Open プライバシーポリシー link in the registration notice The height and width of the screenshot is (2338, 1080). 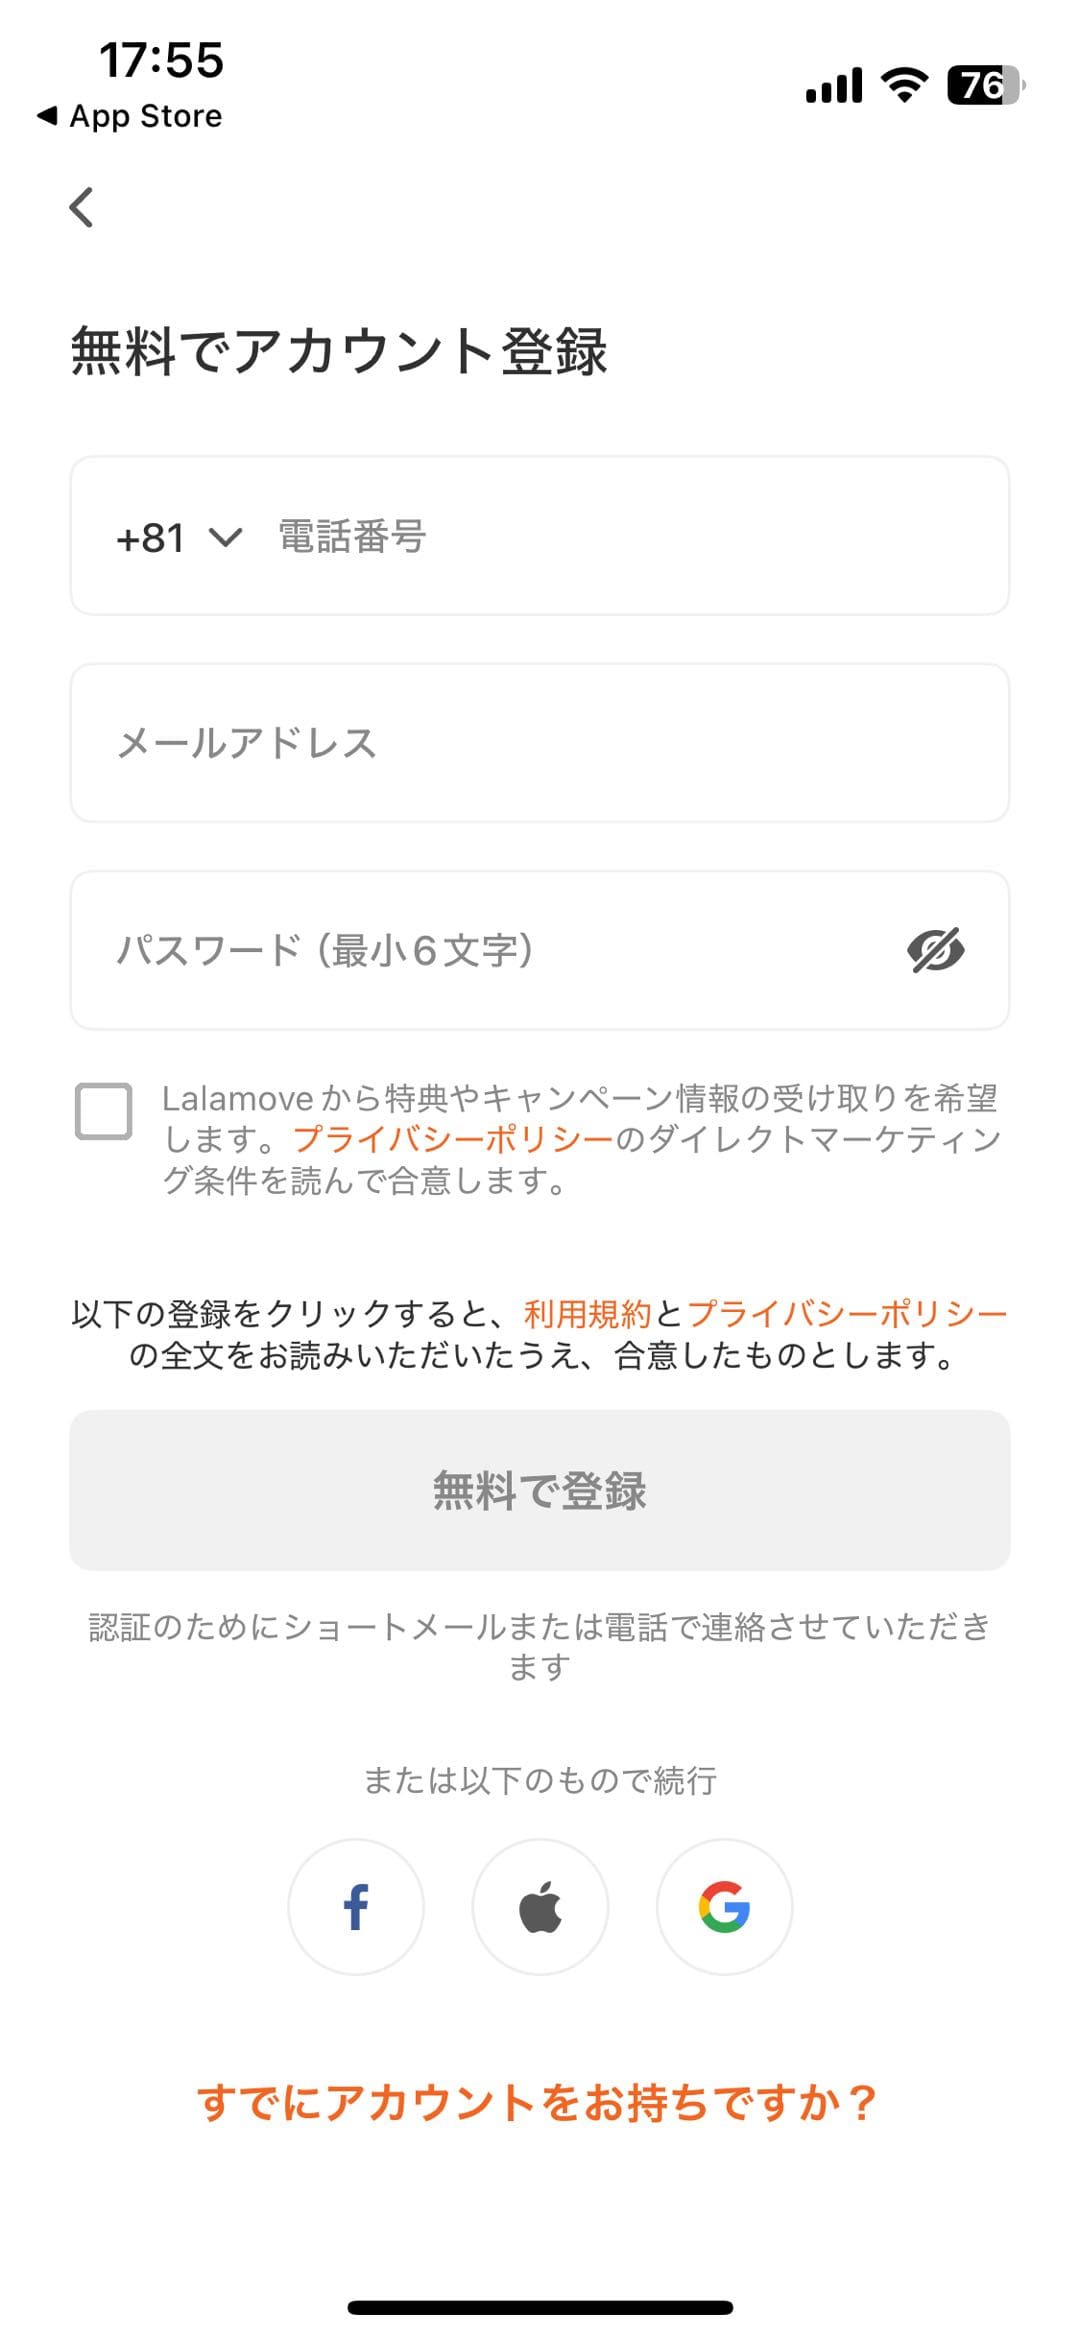[x=847, y=1313]
